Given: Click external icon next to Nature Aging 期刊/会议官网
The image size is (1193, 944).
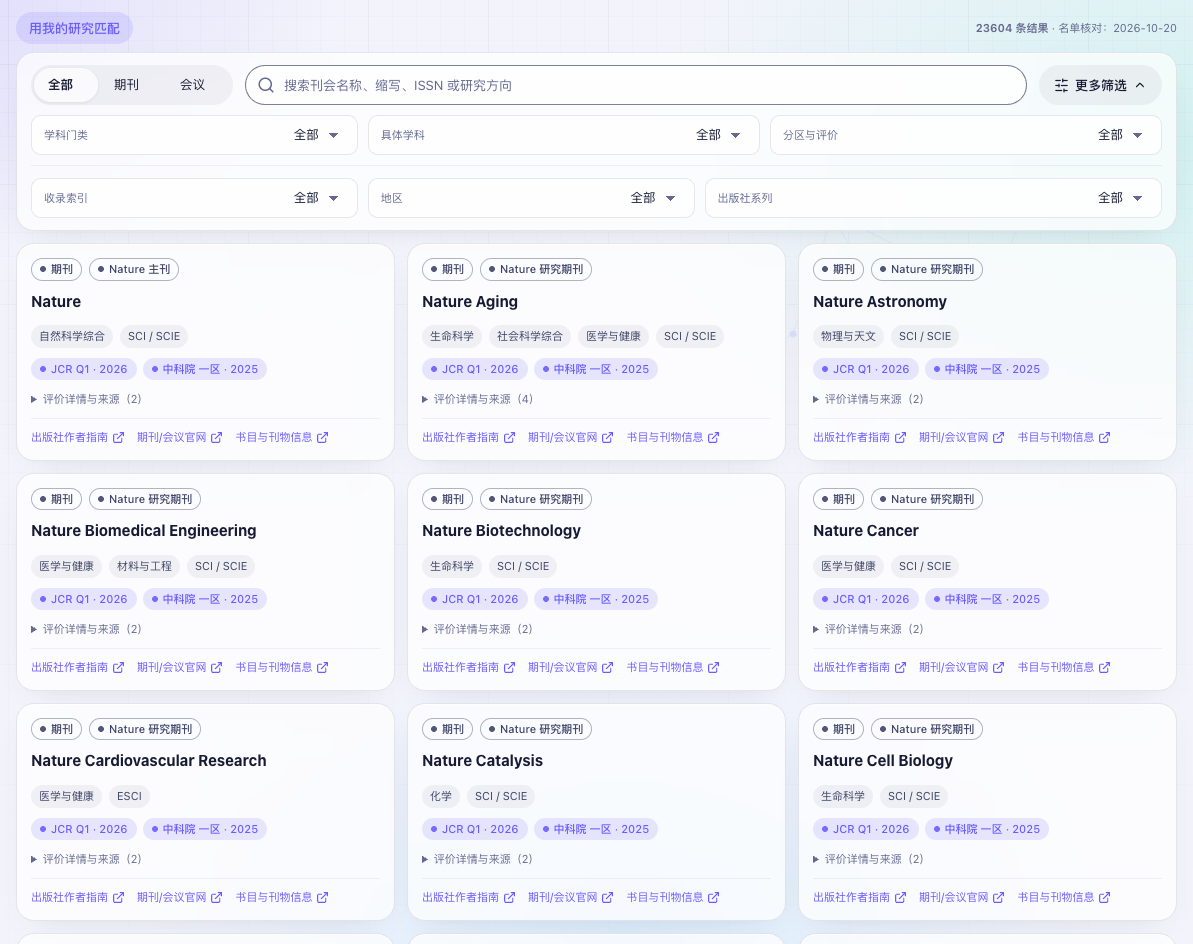Looking at the screenshot, I should [x=607, y=437].
